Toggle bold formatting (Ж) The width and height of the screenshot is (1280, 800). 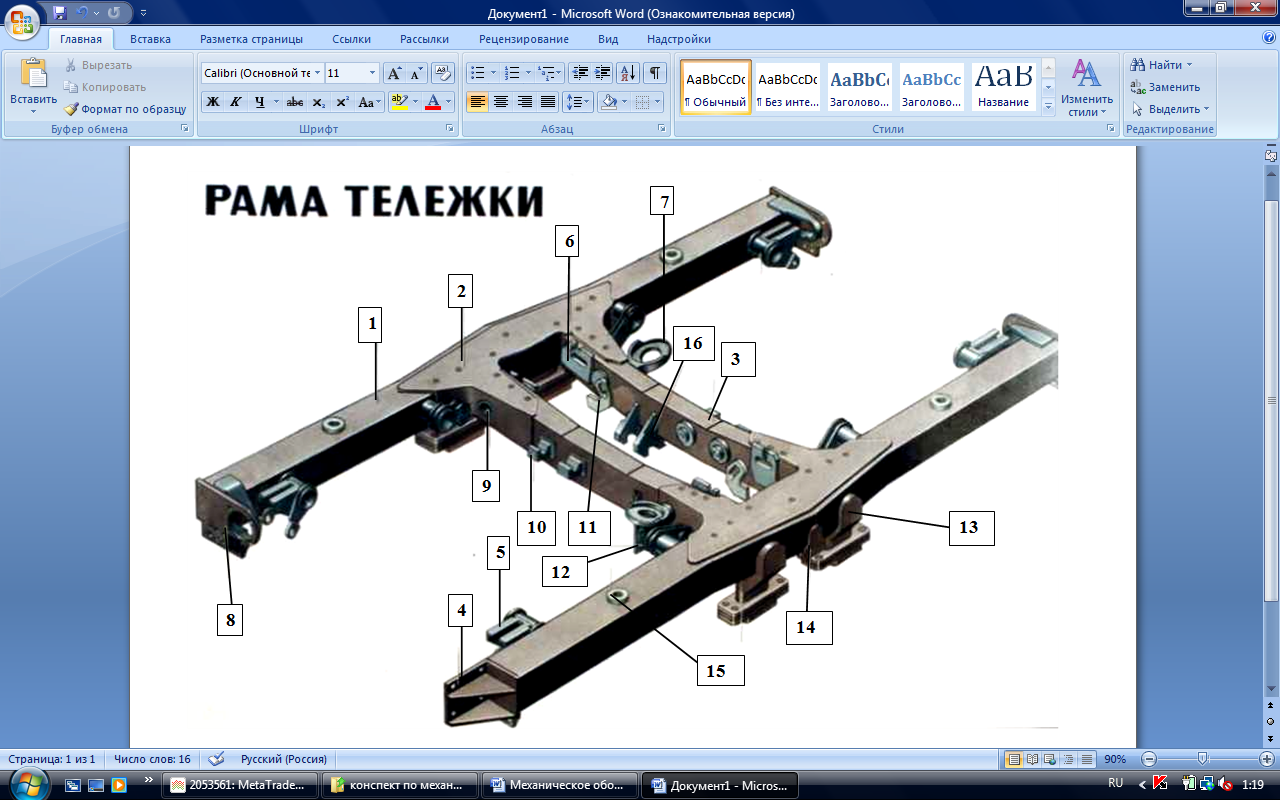pos(212,102)
